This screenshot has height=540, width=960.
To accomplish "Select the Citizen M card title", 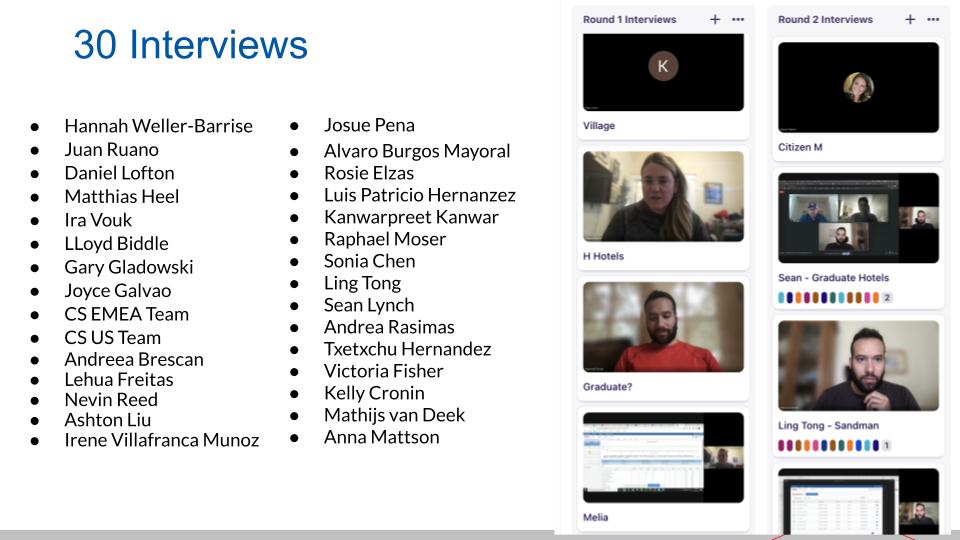I will (800, 148).
